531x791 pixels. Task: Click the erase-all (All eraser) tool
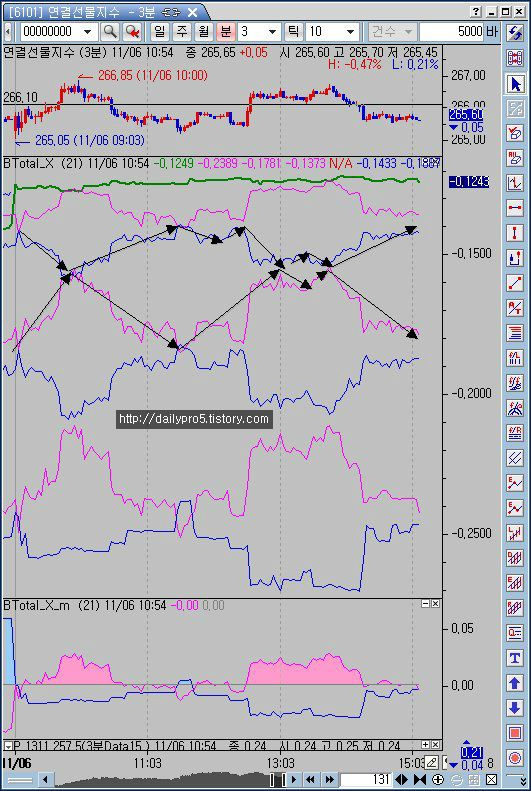515,158
